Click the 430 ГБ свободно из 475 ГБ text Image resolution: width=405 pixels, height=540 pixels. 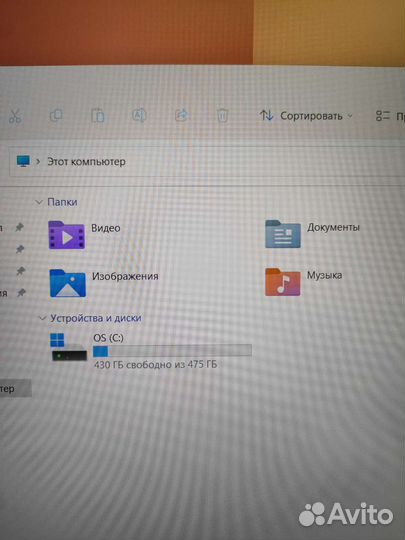click(155, 365)
